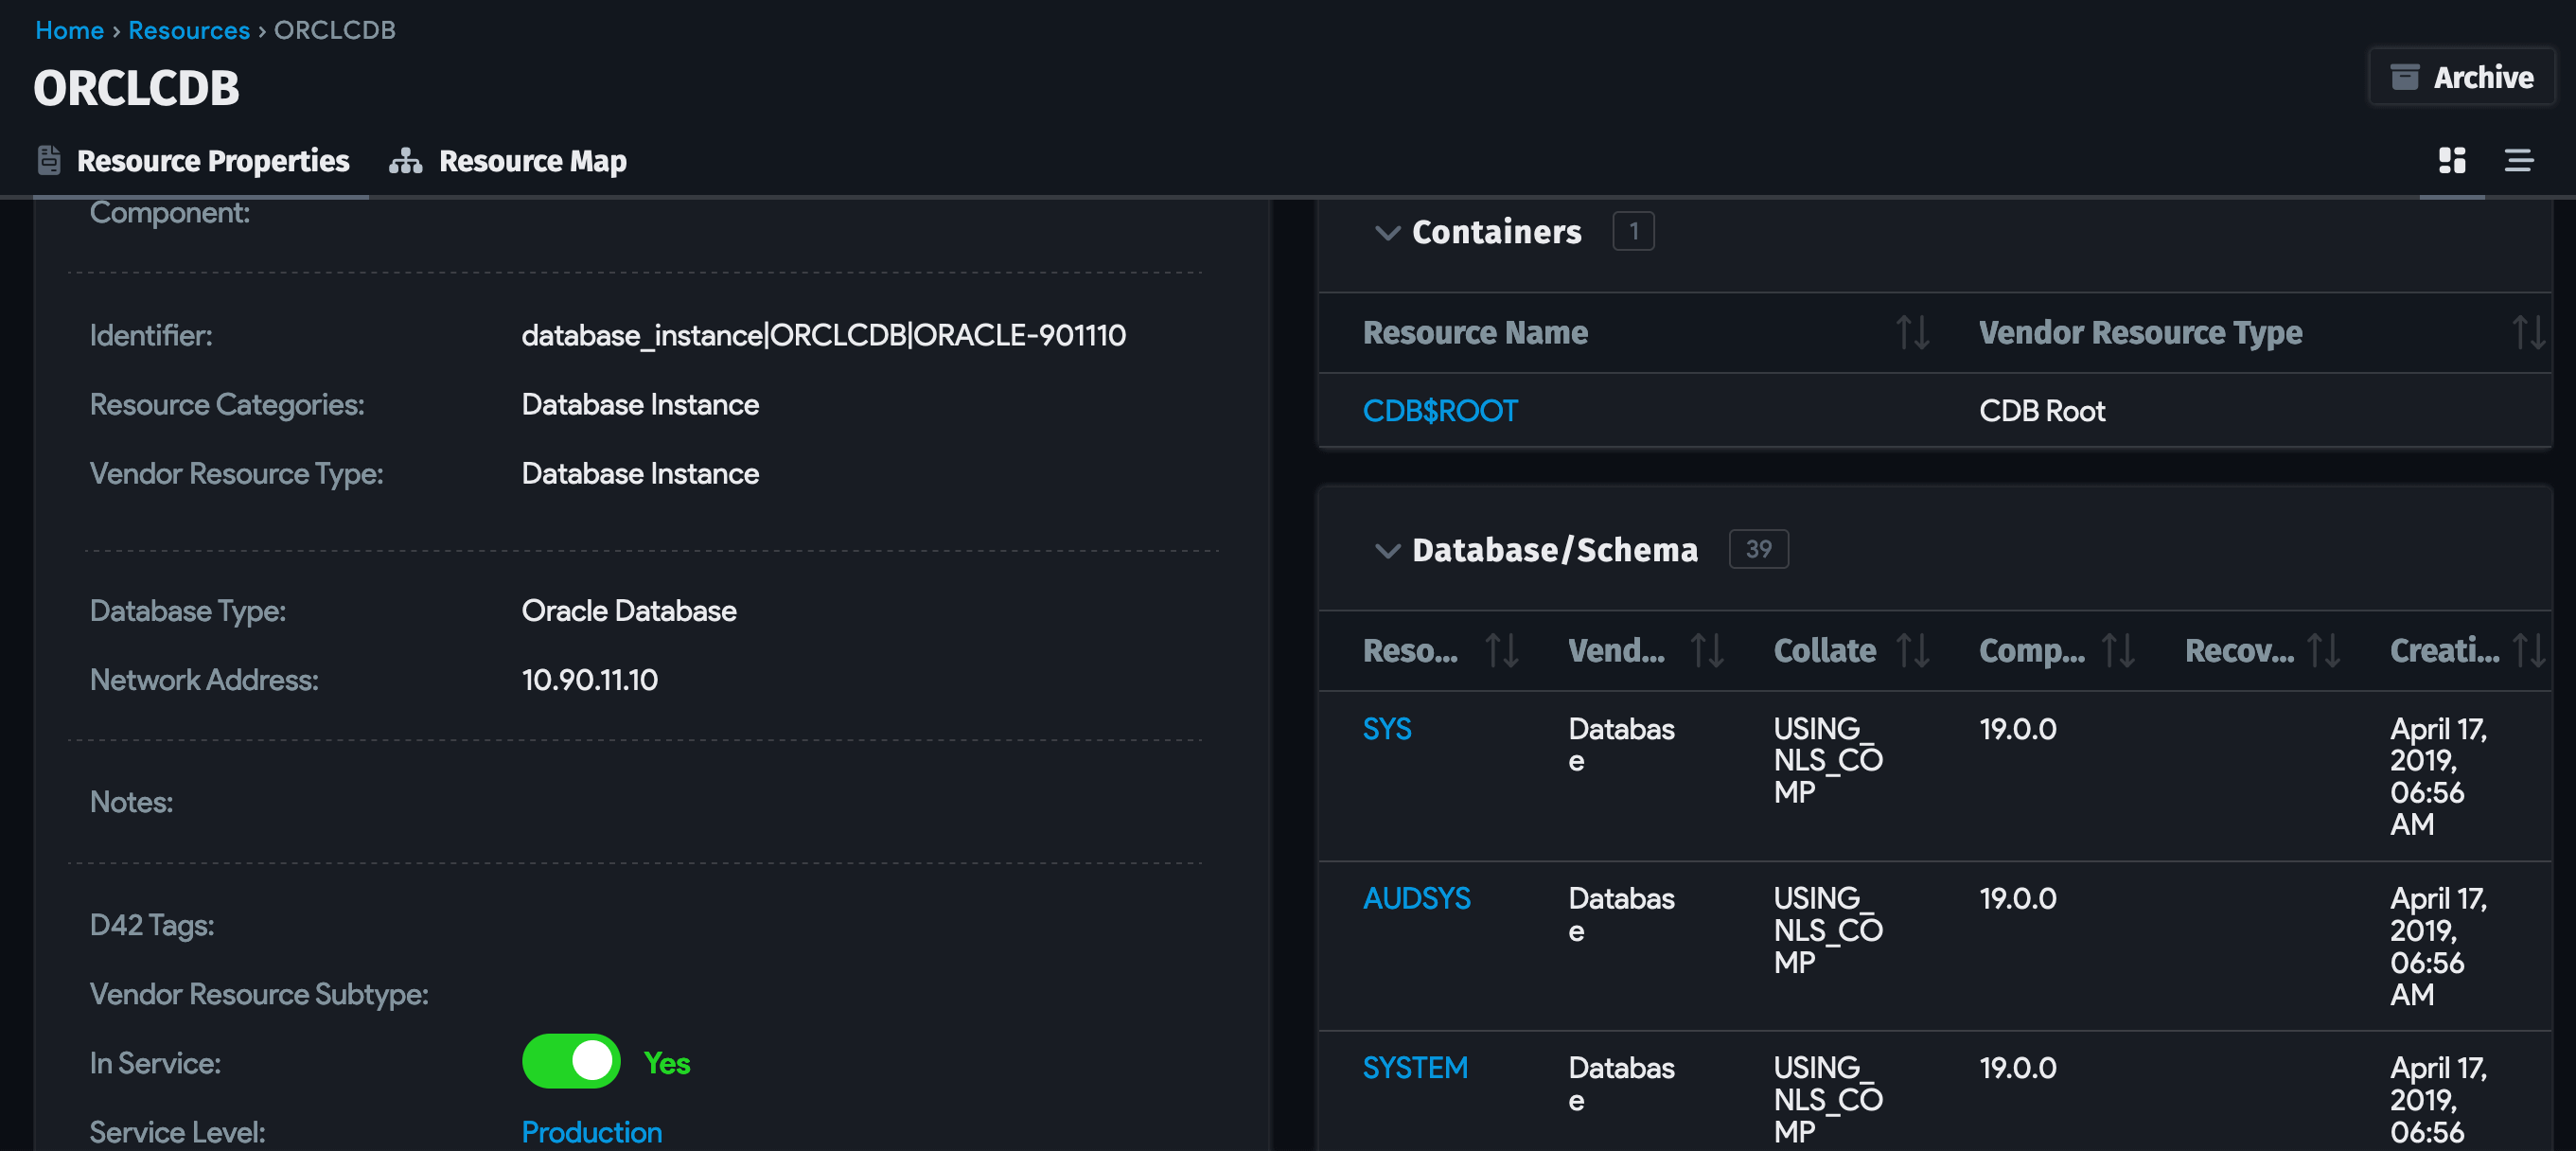The width and height of the screenshot is (2576, 1151).
Task: Sort the Creation date column
Action: (x=2533, y=651)
